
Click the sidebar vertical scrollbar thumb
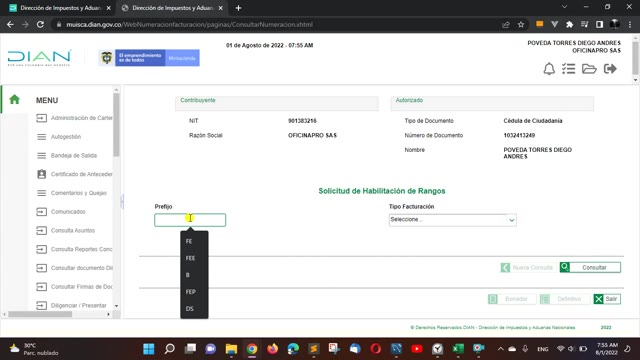click(116, 124)
